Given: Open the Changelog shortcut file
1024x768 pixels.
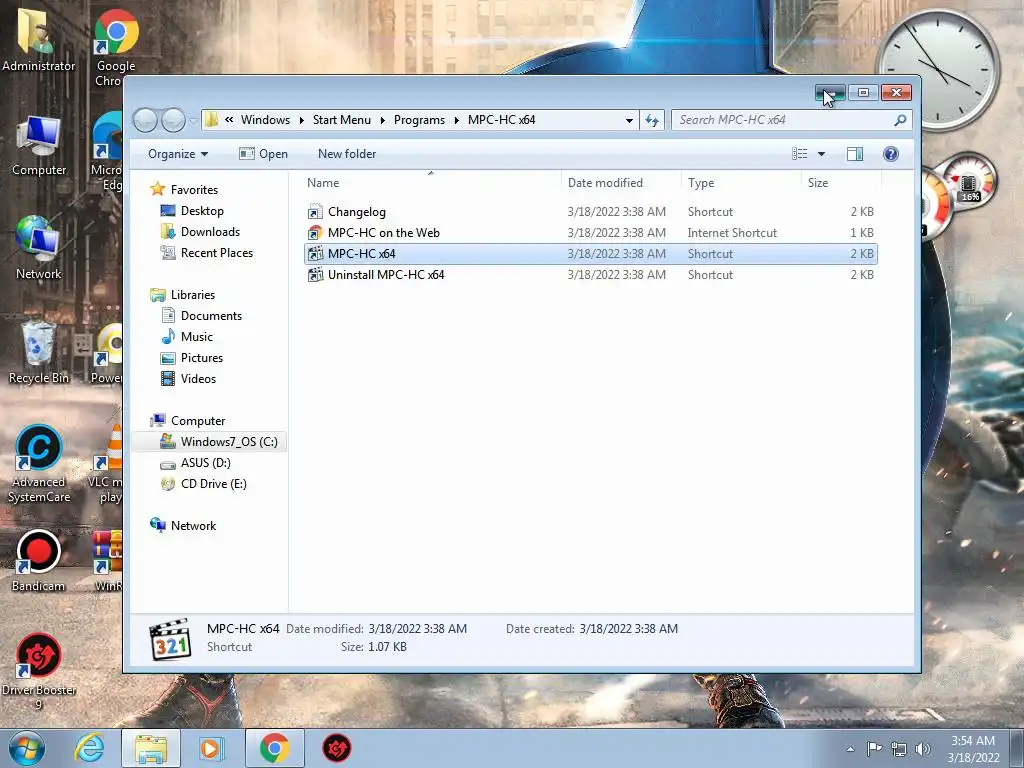Looking at the screenshot, I should click(357, 212).
